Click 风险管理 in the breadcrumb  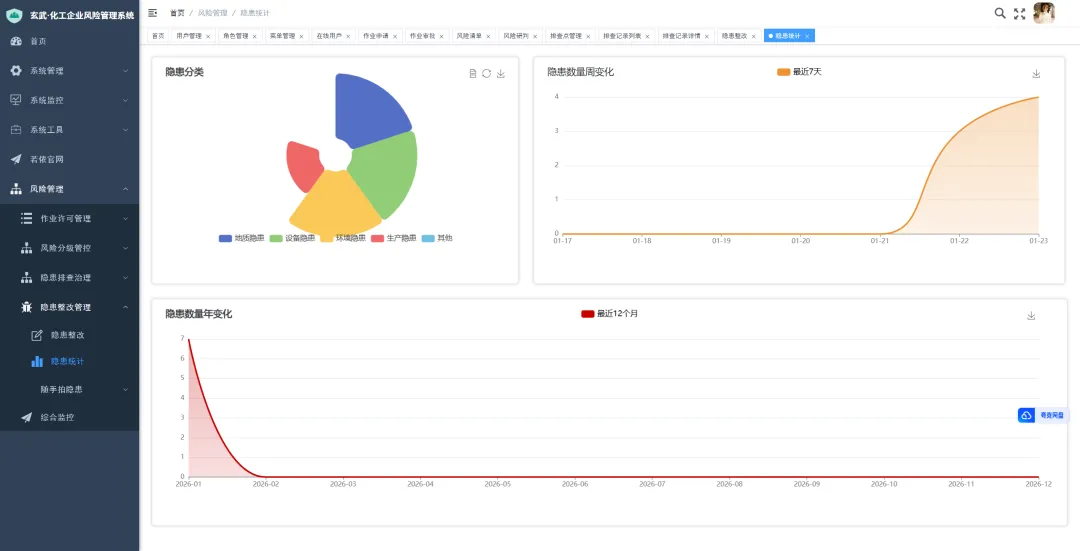211,13
